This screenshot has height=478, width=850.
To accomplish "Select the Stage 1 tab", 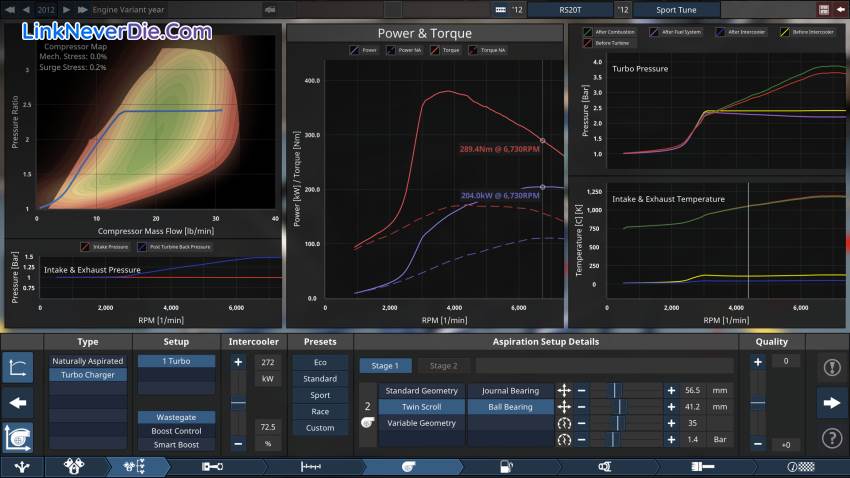I will [385, 366].
